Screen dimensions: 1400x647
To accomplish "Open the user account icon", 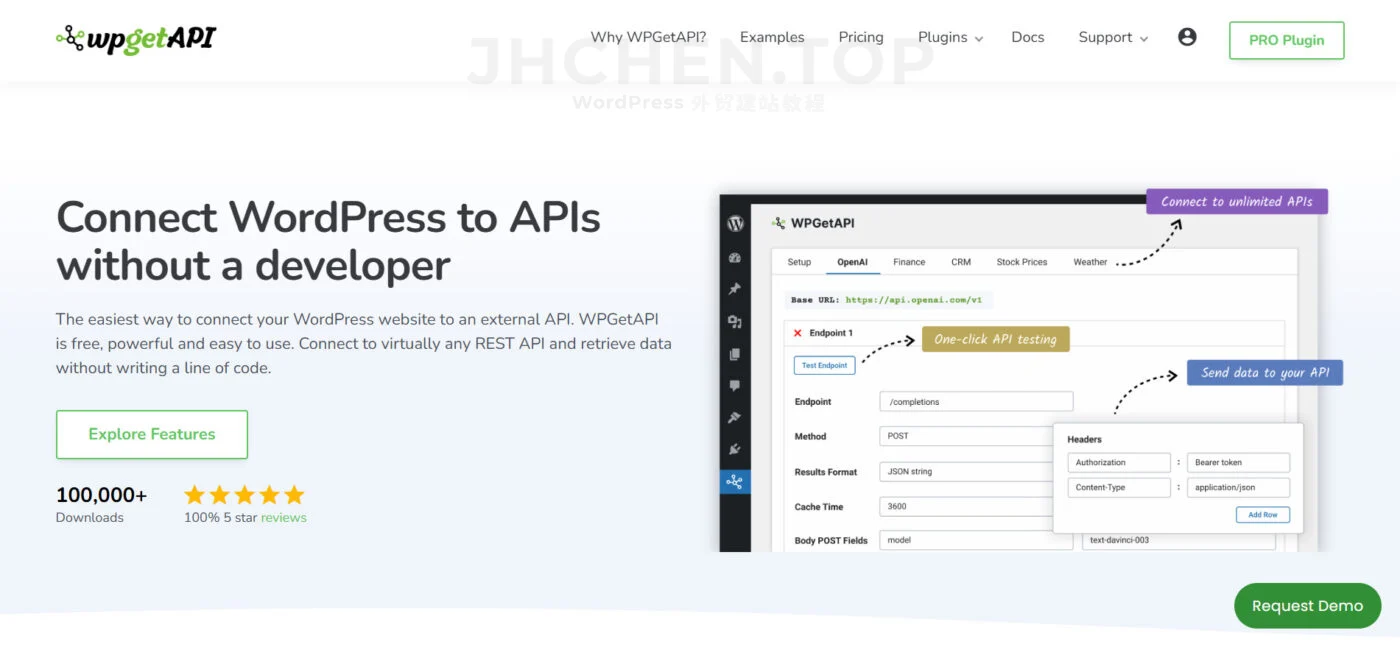I will point(1187,37).
